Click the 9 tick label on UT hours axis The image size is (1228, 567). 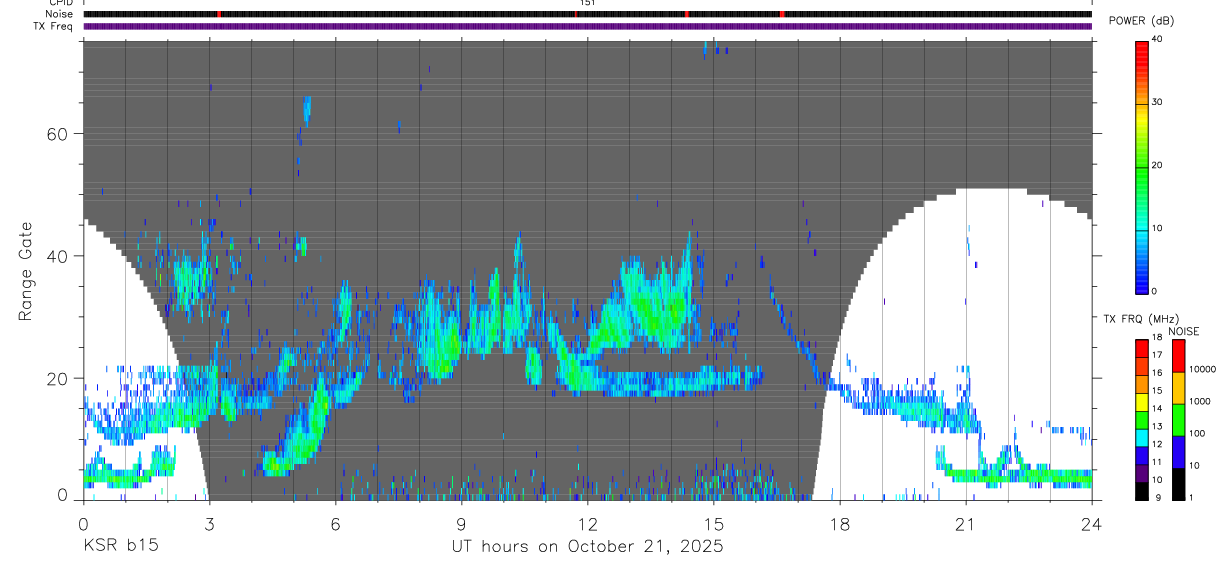461,524
